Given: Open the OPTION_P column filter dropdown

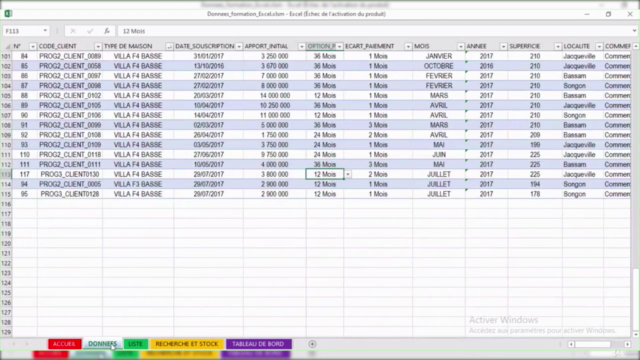Looking at the screenshot, I should pyautogui.click(x=339, y=47).
